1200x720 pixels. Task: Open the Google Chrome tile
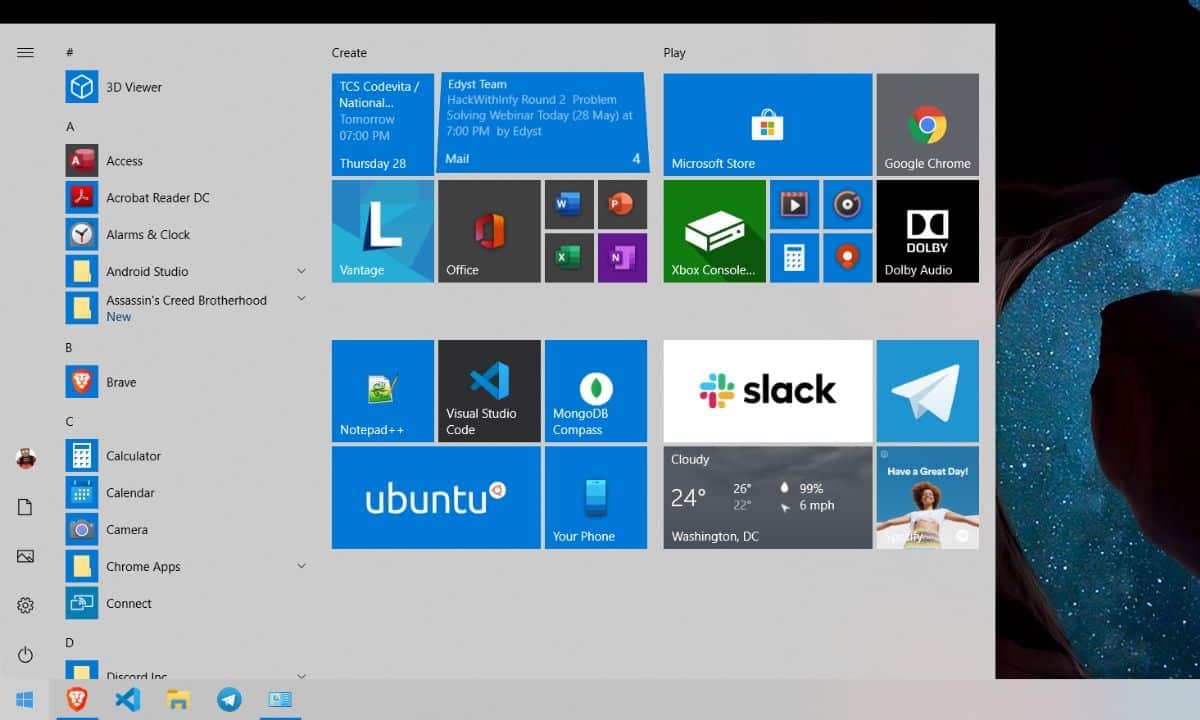pyautogui.click(x=927, y=124)
